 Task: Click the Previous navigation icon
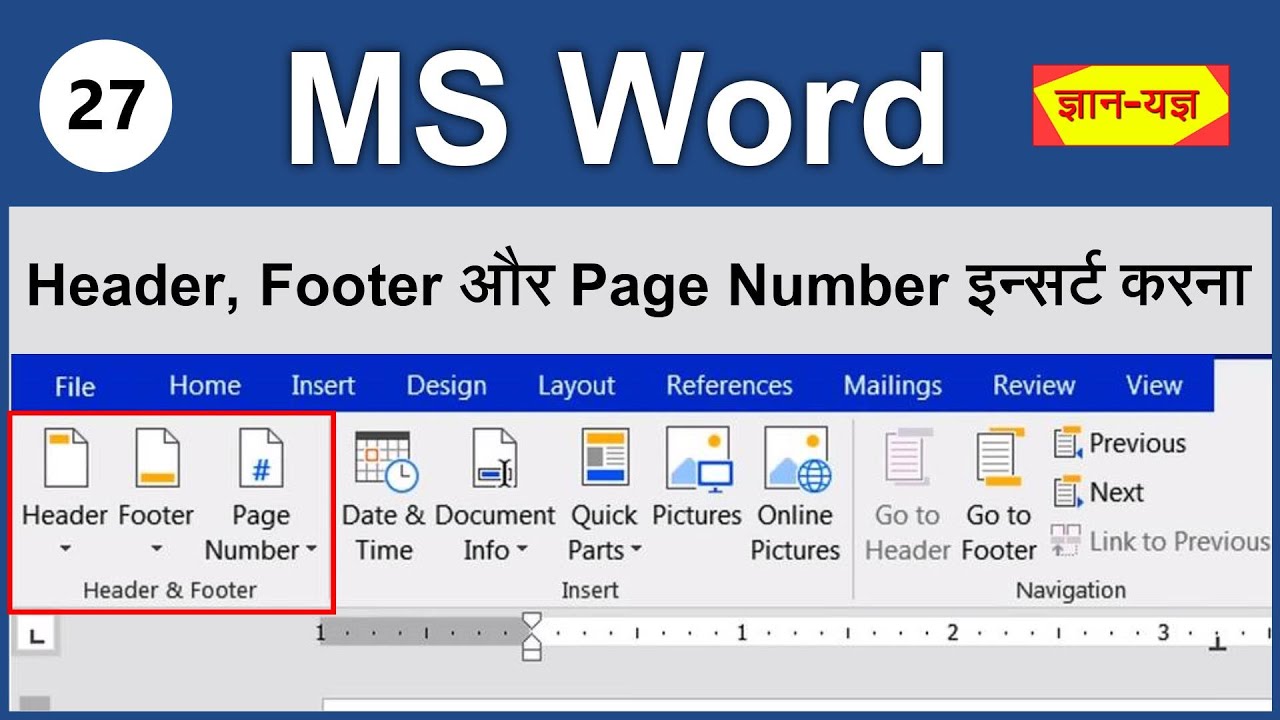[1068, 442]
